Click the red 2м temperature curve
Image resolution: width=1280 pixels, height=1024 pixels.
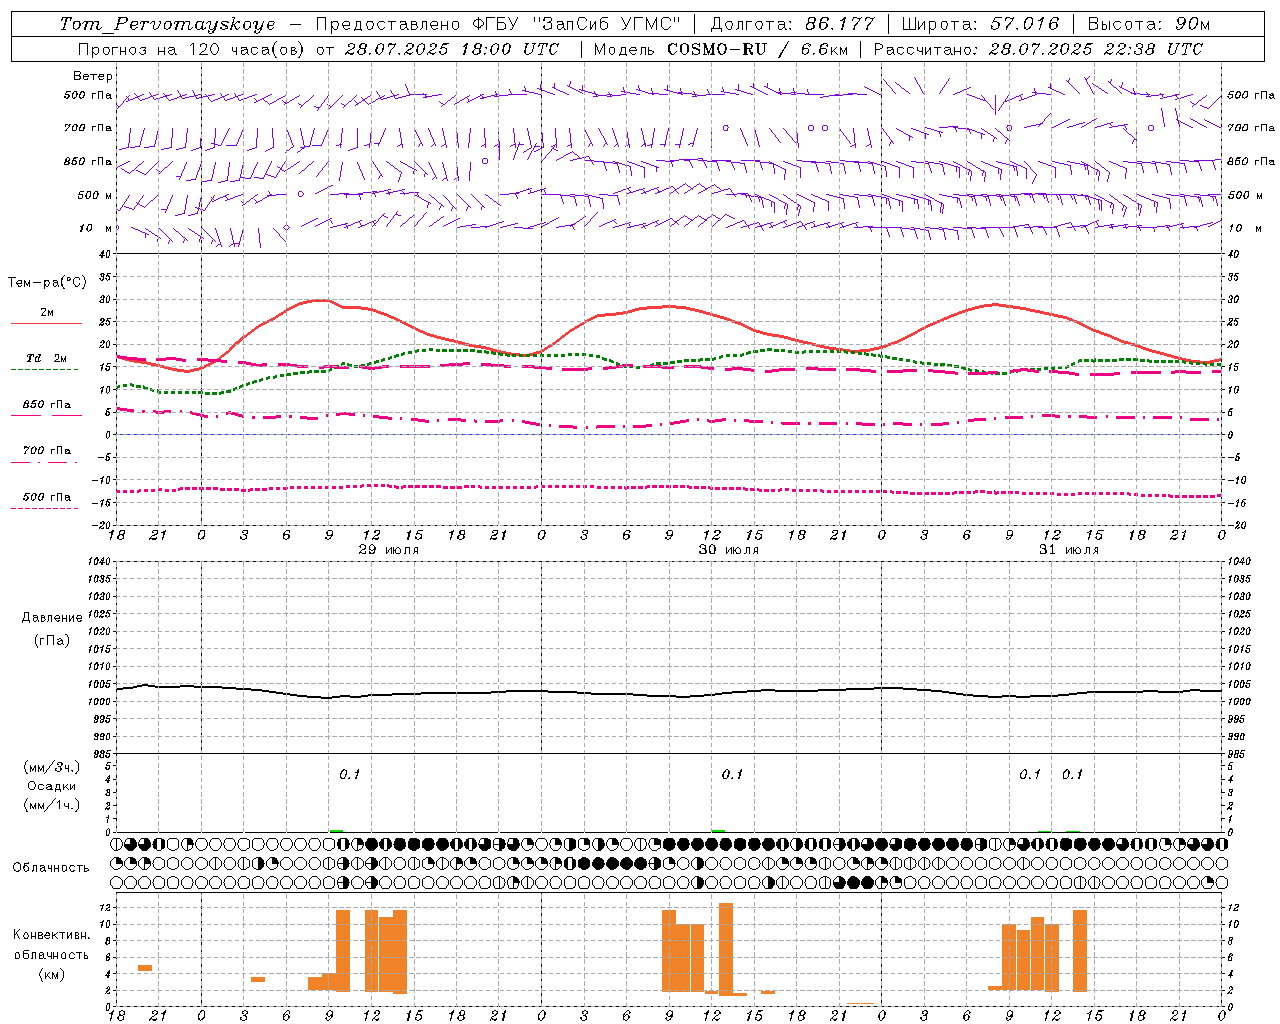click(x=668, y=307)
